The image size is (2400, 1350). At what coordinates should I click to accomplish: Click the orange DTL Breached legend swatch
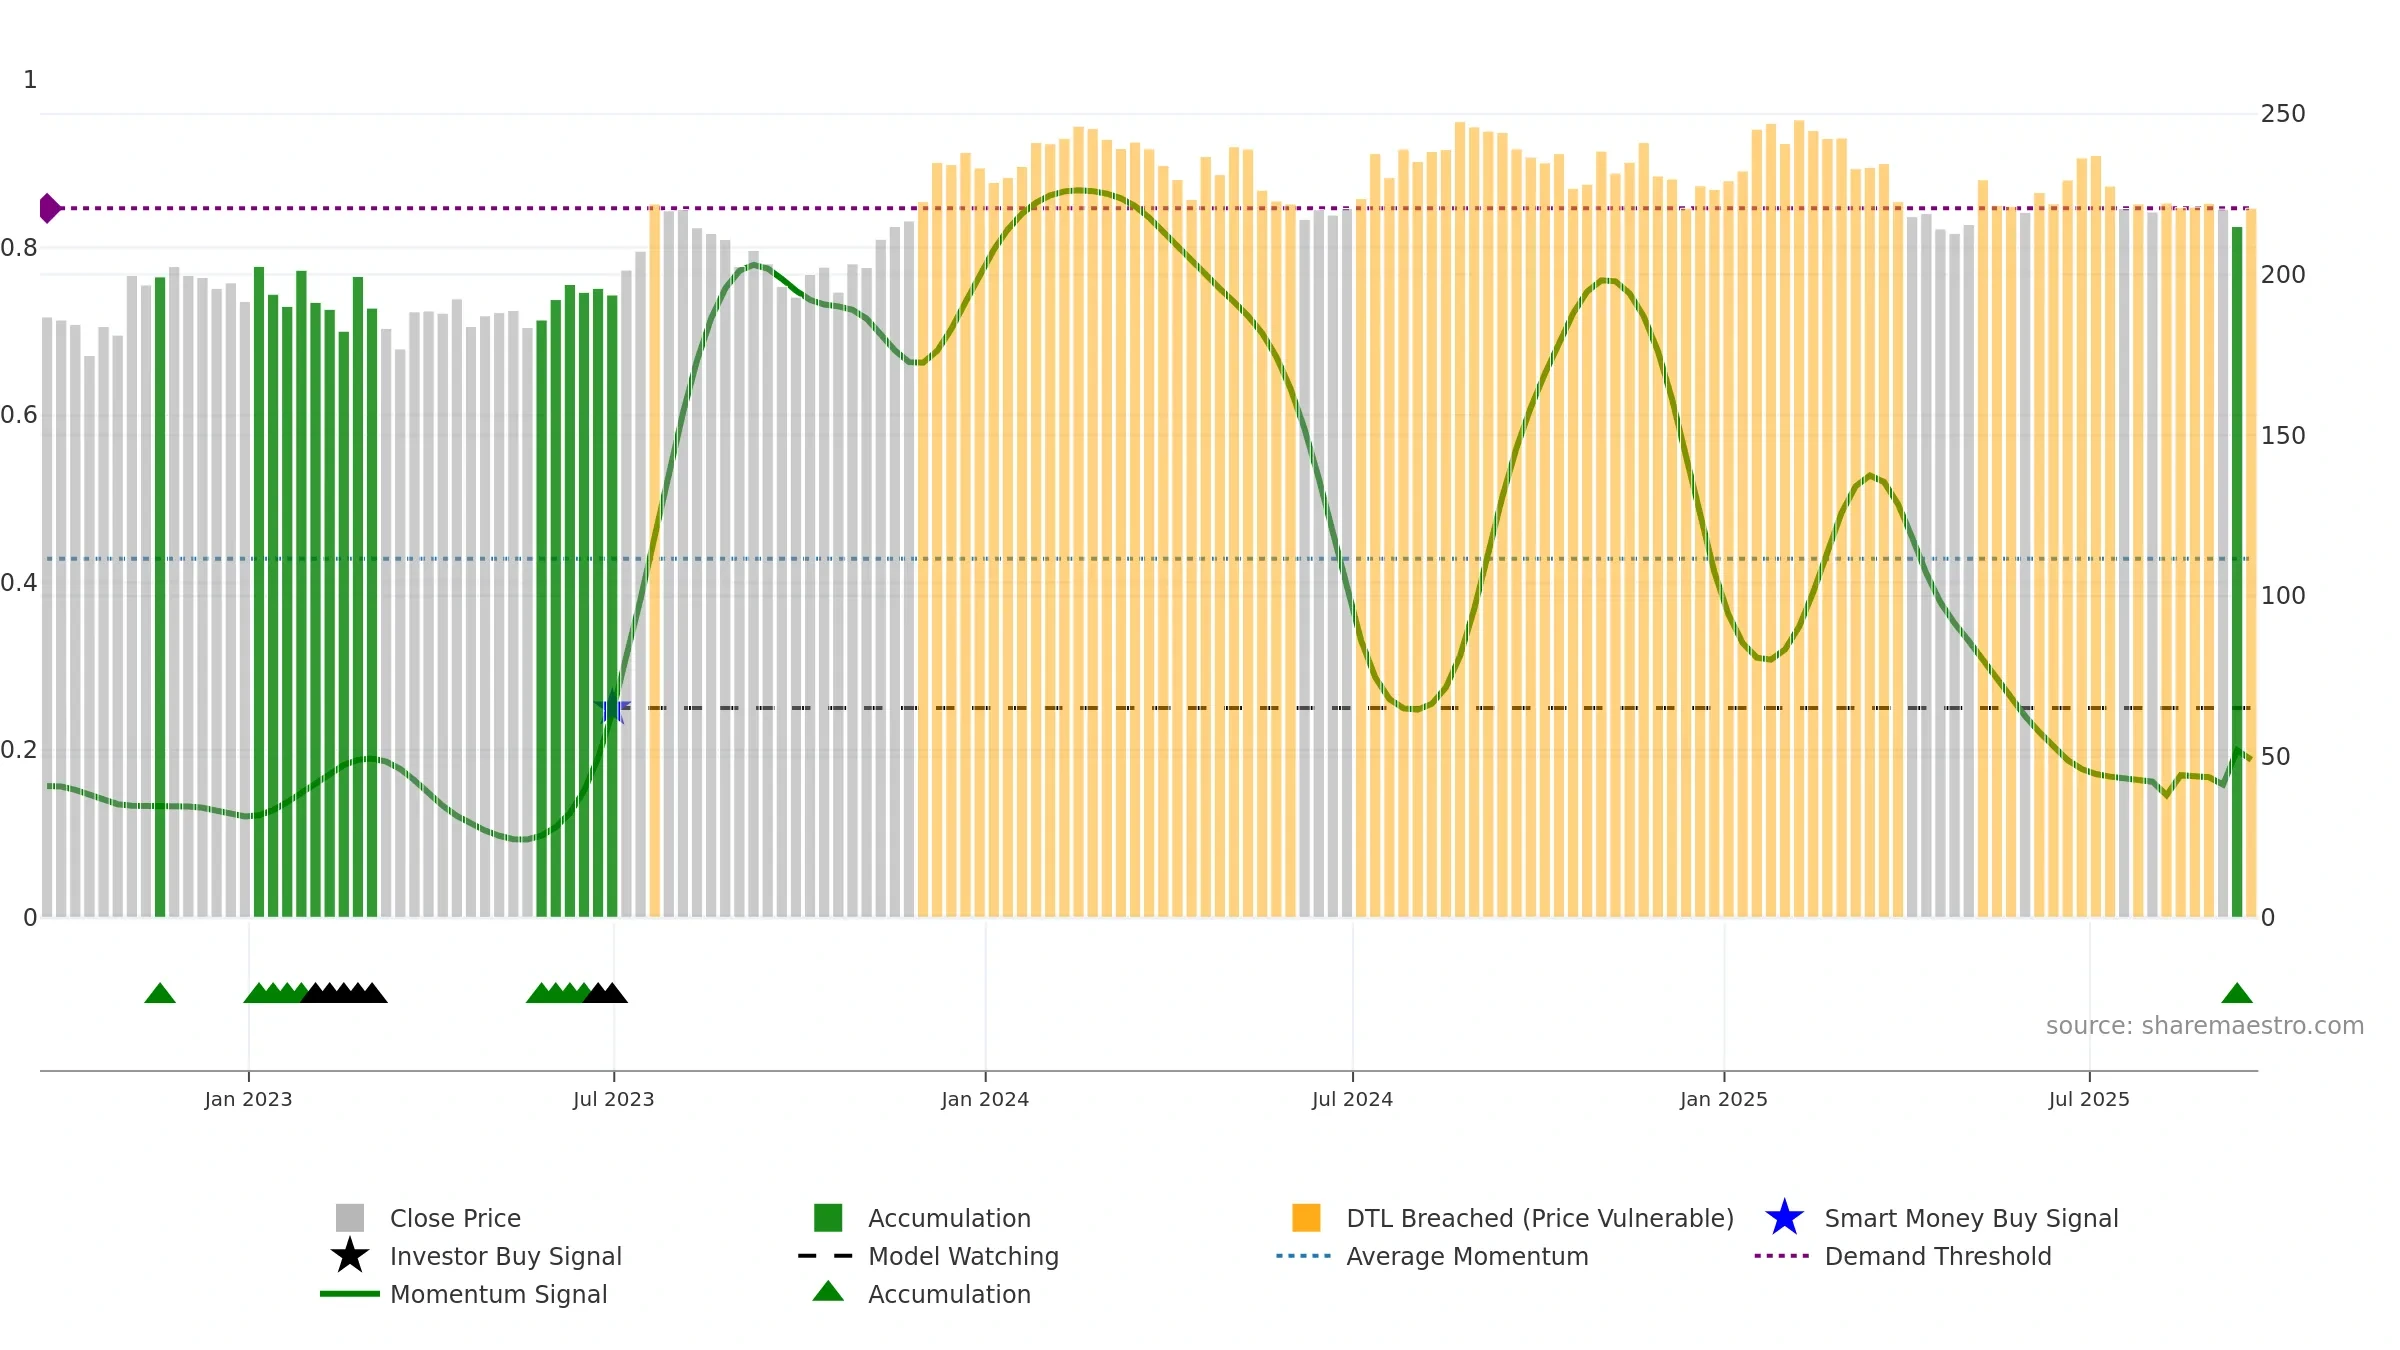coord(1306,1218)
